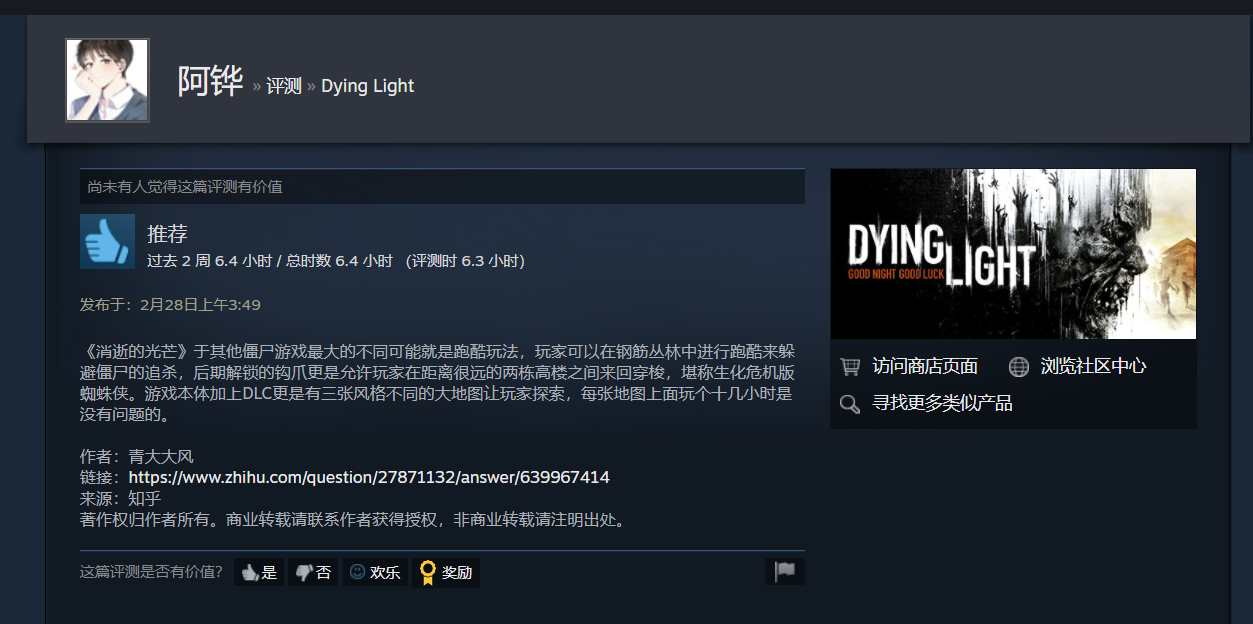Click the 推荐 recommended heading
This screenshot has height=624, width=1253.
(167, 234)
